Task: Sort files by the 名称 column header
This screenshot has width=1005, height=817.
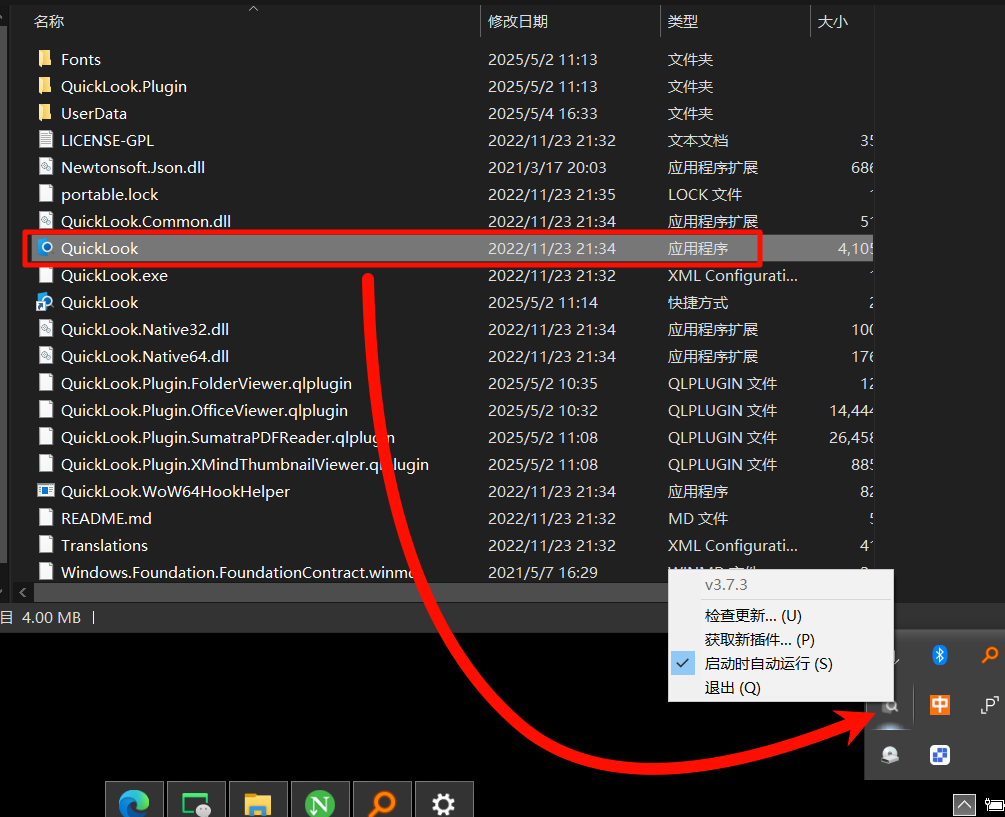Action: point(49,21)
